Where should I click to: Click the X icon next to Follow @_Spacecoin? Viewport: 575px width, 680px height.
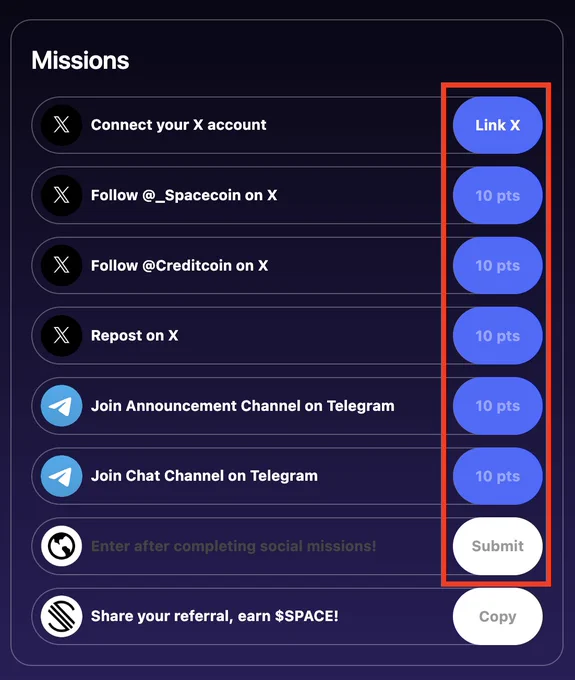(x=62, y=195)
